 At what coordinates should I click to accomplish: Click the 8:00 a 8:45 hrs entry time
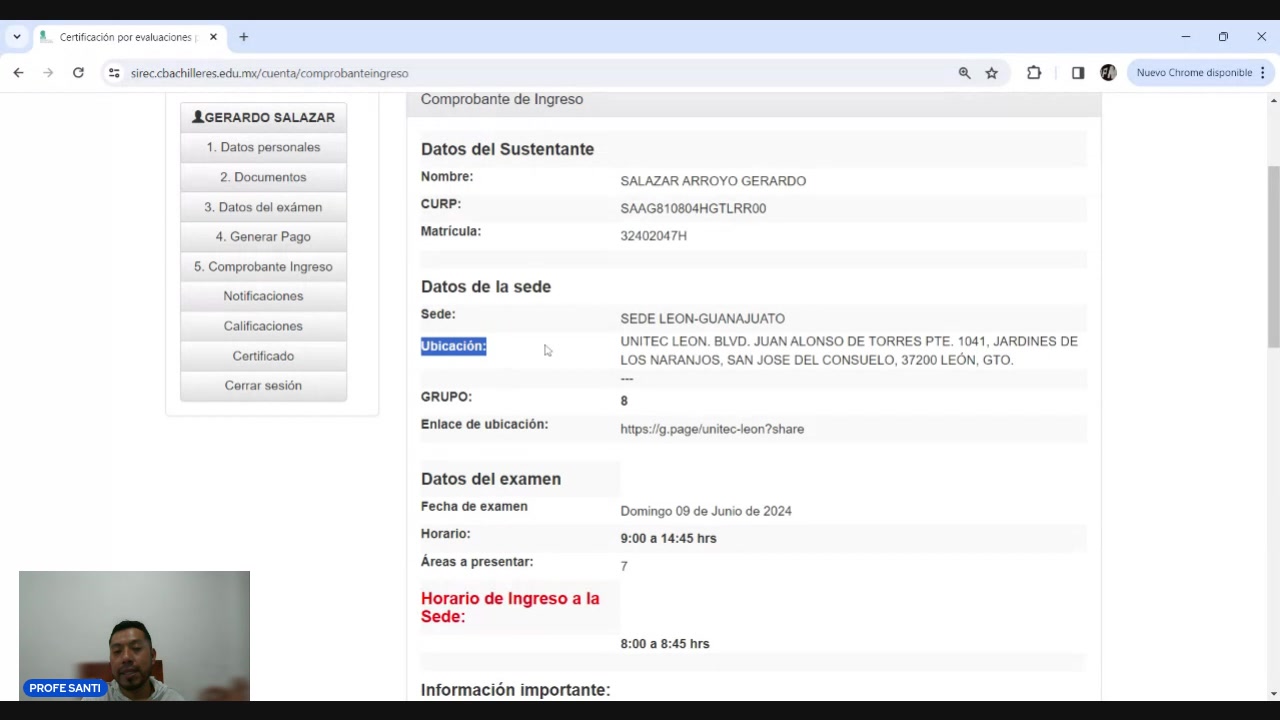click(x=665, y=644)
